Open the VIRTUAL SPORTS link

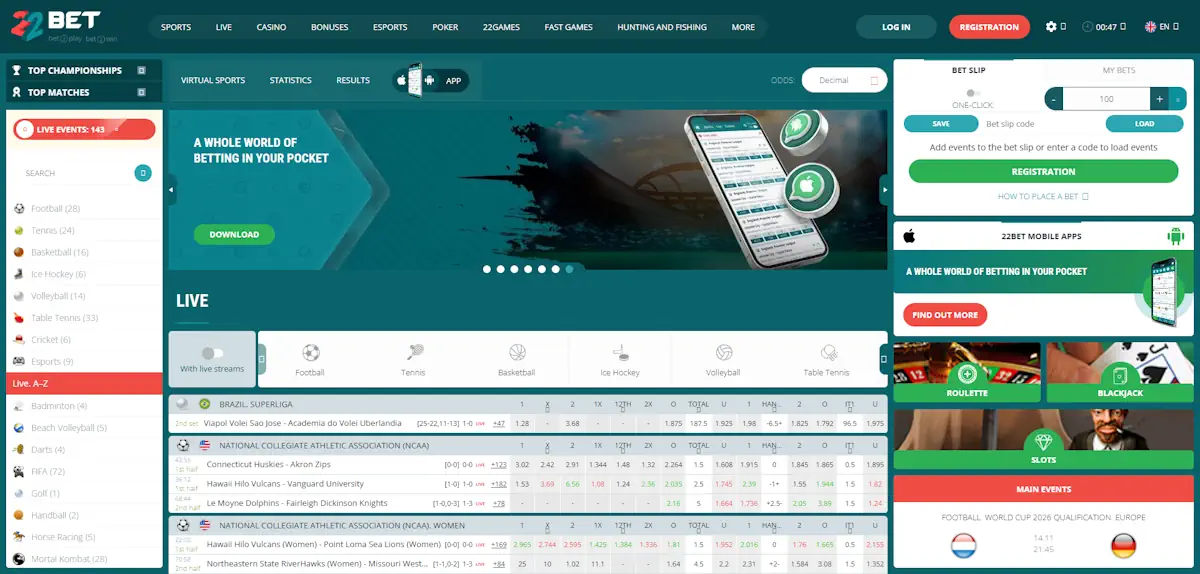(x=213, y=80)
